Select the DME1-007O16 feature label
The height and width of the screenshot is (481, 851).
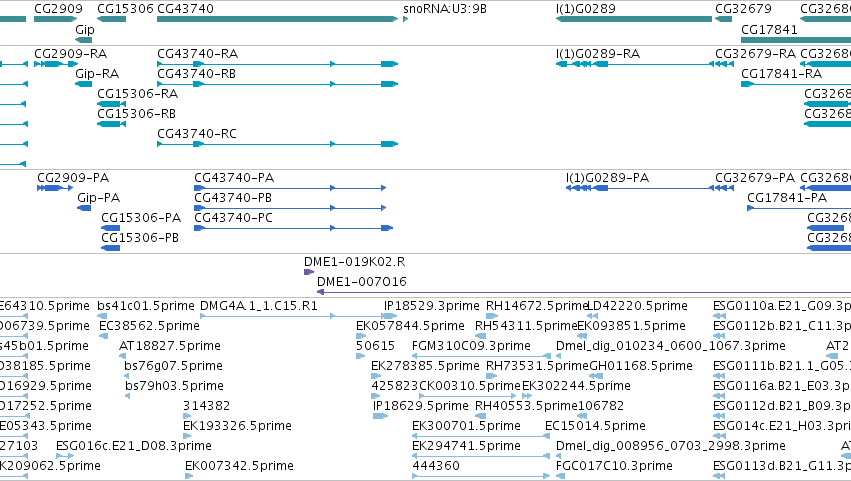click(x=361, y=282)
